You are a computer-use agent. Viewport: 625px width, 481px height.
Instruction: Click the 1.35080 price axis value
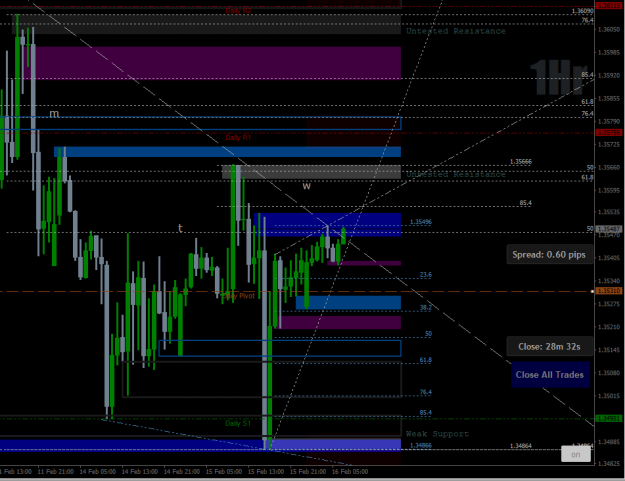point(609,373)
